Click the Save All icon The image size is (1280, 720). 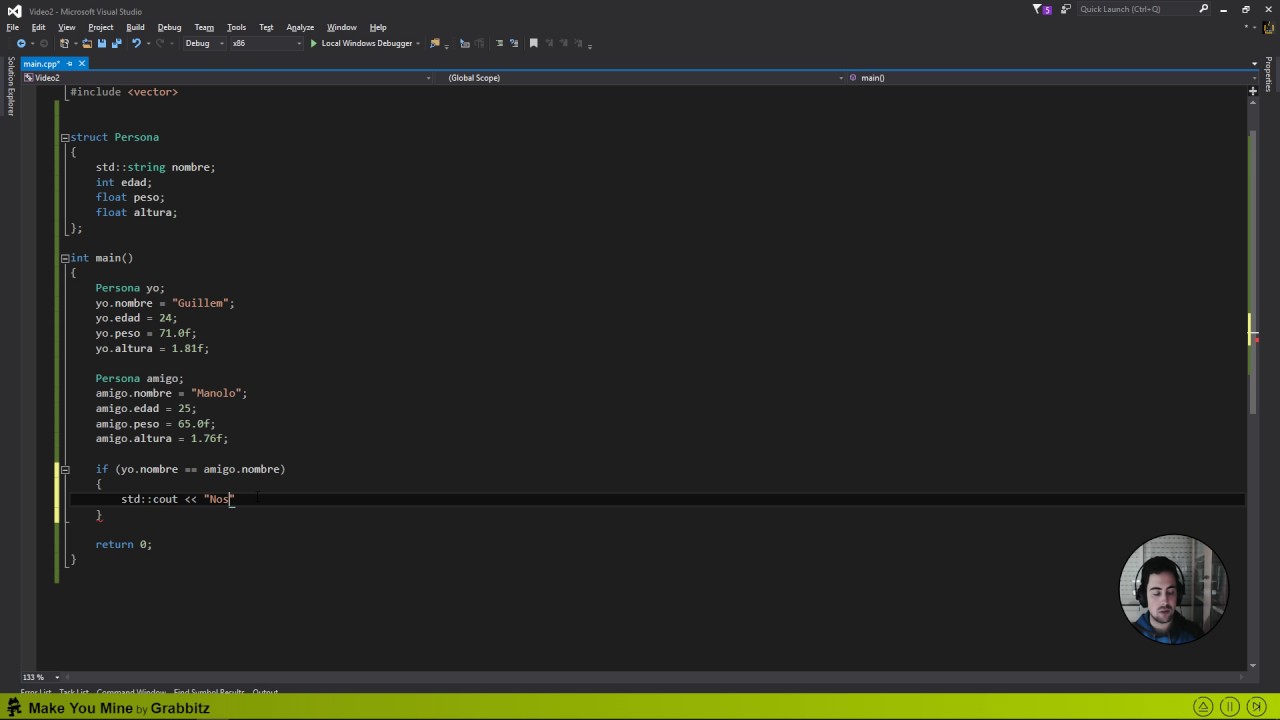116,43
